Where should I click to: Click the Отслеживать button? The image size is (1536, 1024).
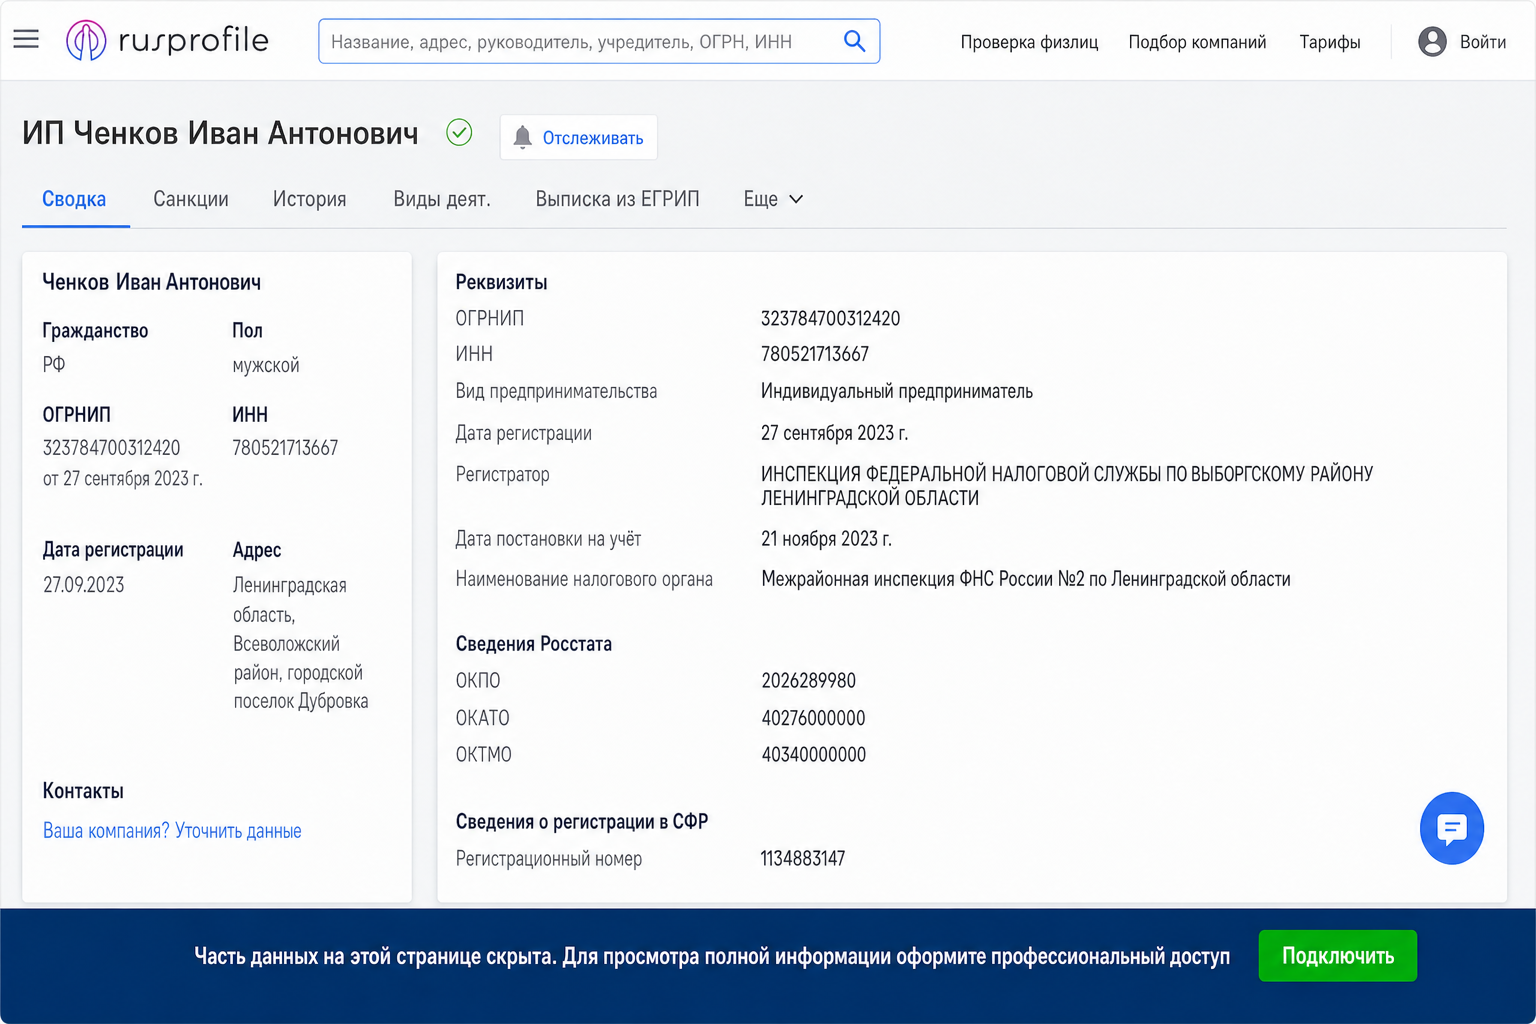click(x=579, y=138)
